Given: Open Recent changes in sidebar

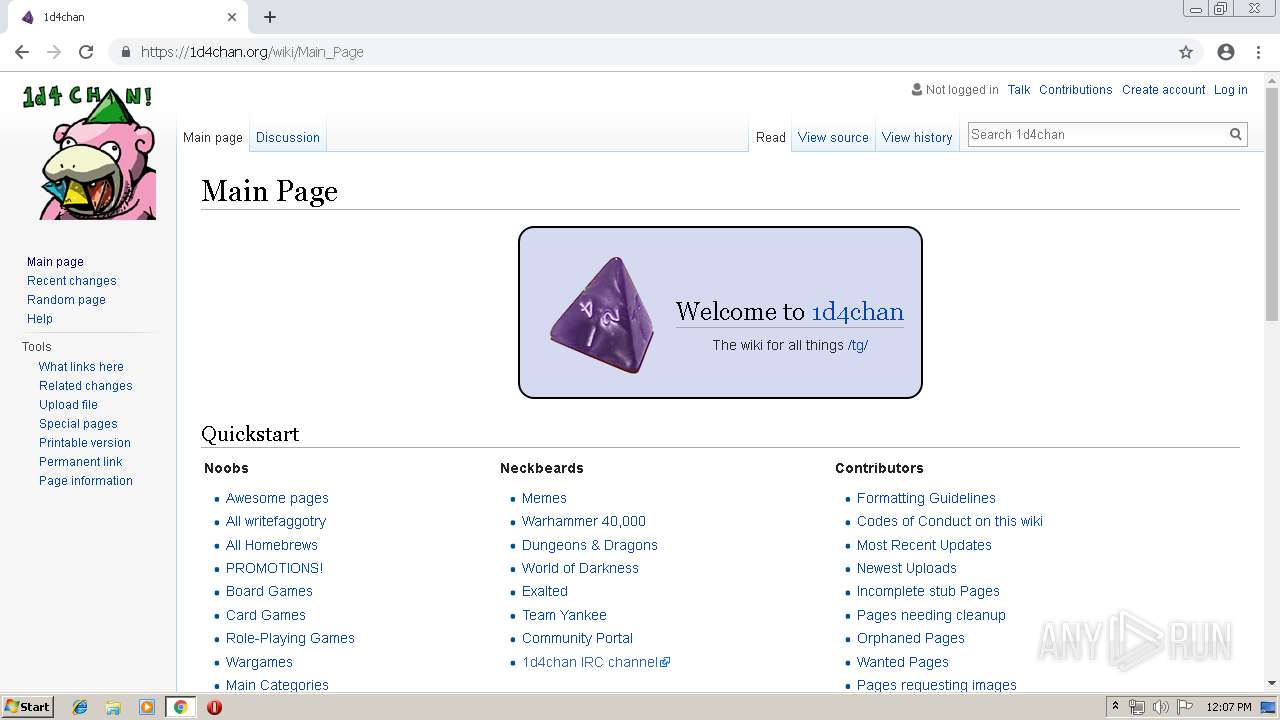Looking at the screenshot, I should tap(72, 281).
